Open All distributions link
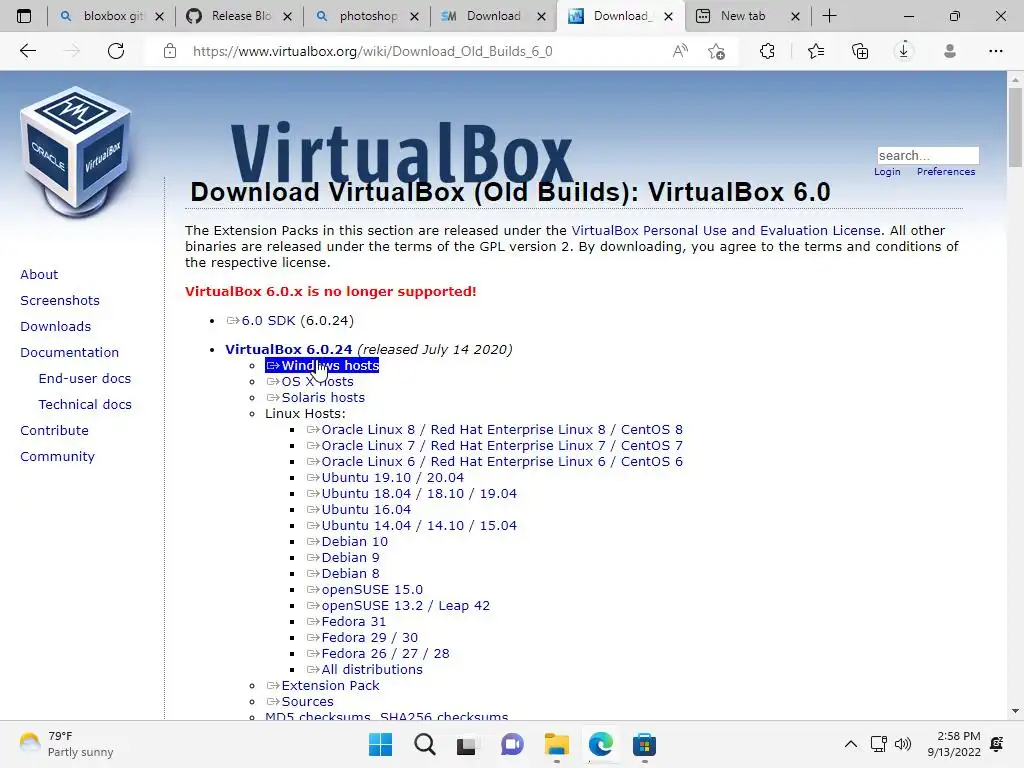The height and width of the screenshot is (768, 1024). 365,669
